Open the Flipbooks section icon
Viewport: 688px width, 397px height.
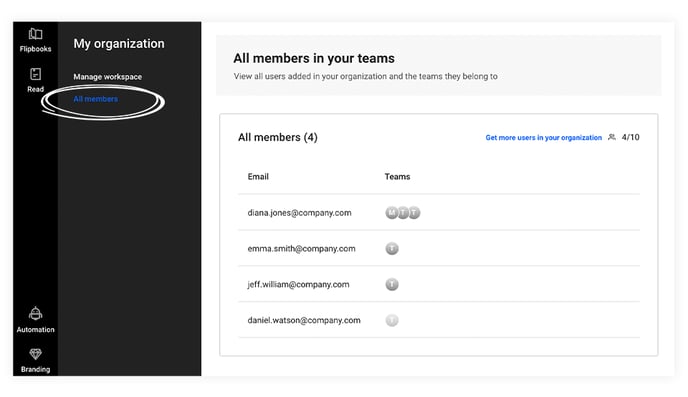click(36, 34)
